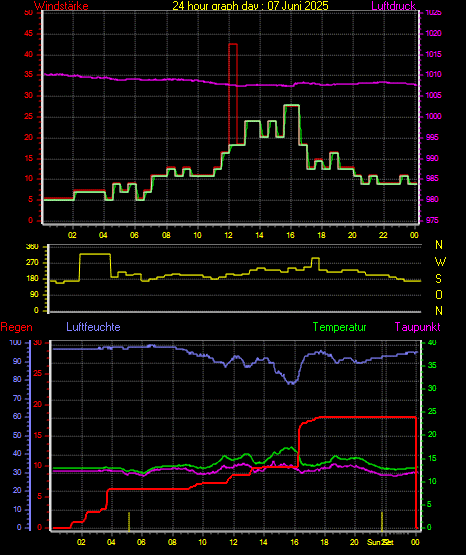This screenshot has width=466, height=555.
Task: Click the magenta Taupunkt label
Action: 417,327
